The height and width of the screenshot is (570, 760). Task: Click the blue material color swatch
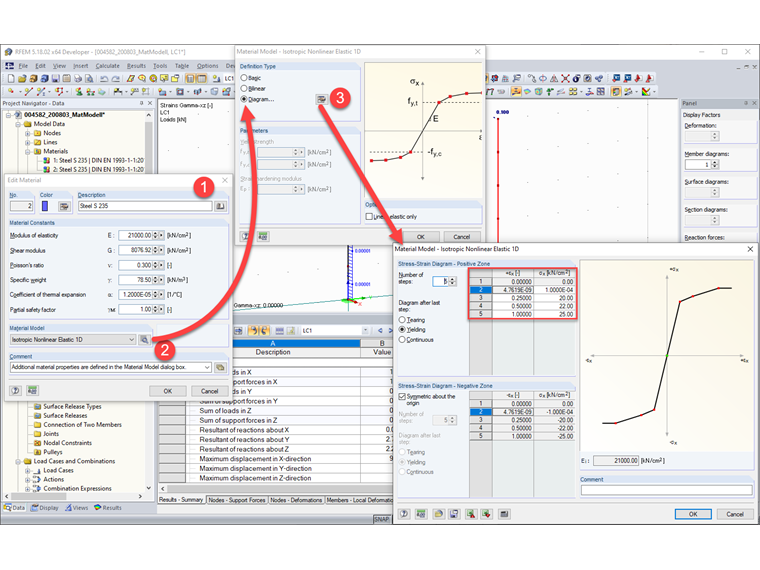pos(45,206)
